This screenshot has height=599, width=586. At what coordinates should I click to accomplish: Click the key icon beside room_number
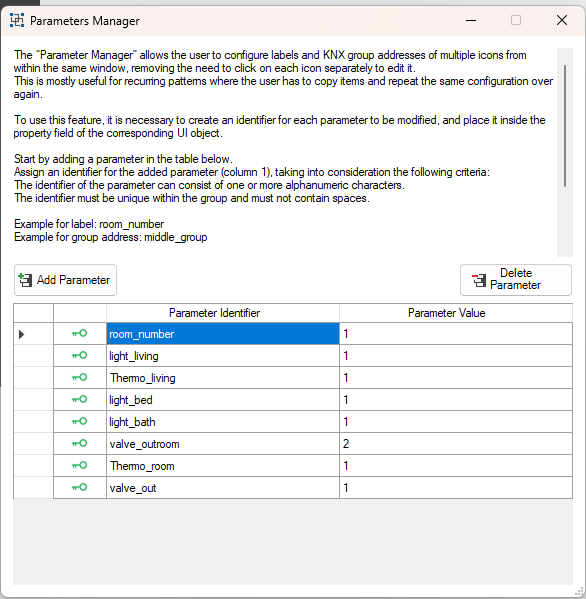click(x=79, y=333)
